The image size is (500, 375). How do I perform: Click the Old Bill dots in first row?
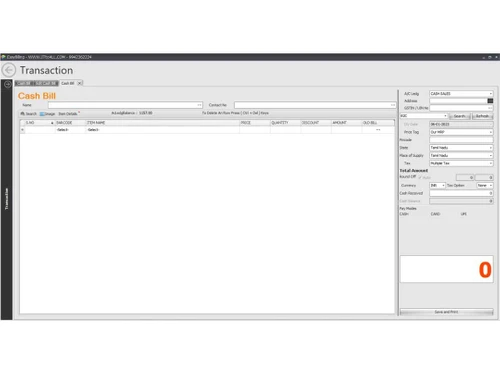coord(378,130)
